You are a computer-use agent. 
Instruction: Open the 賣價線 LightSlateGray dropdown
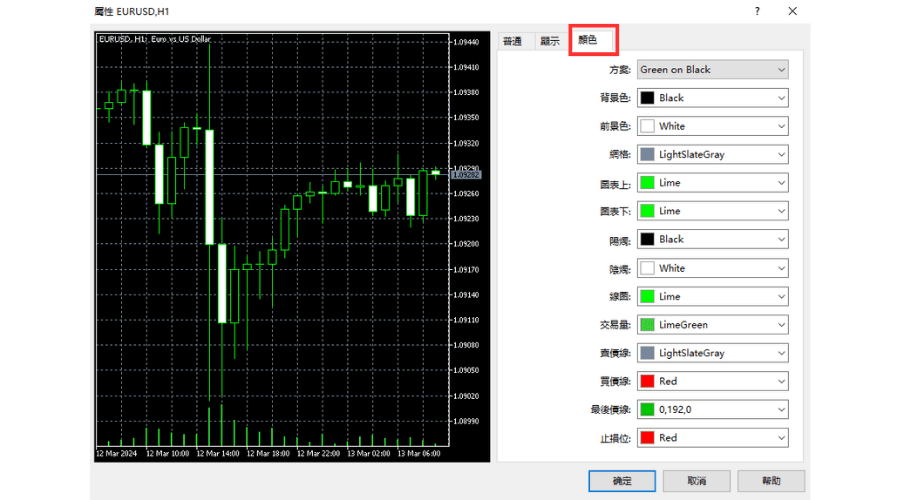click(x=712, y=353)
